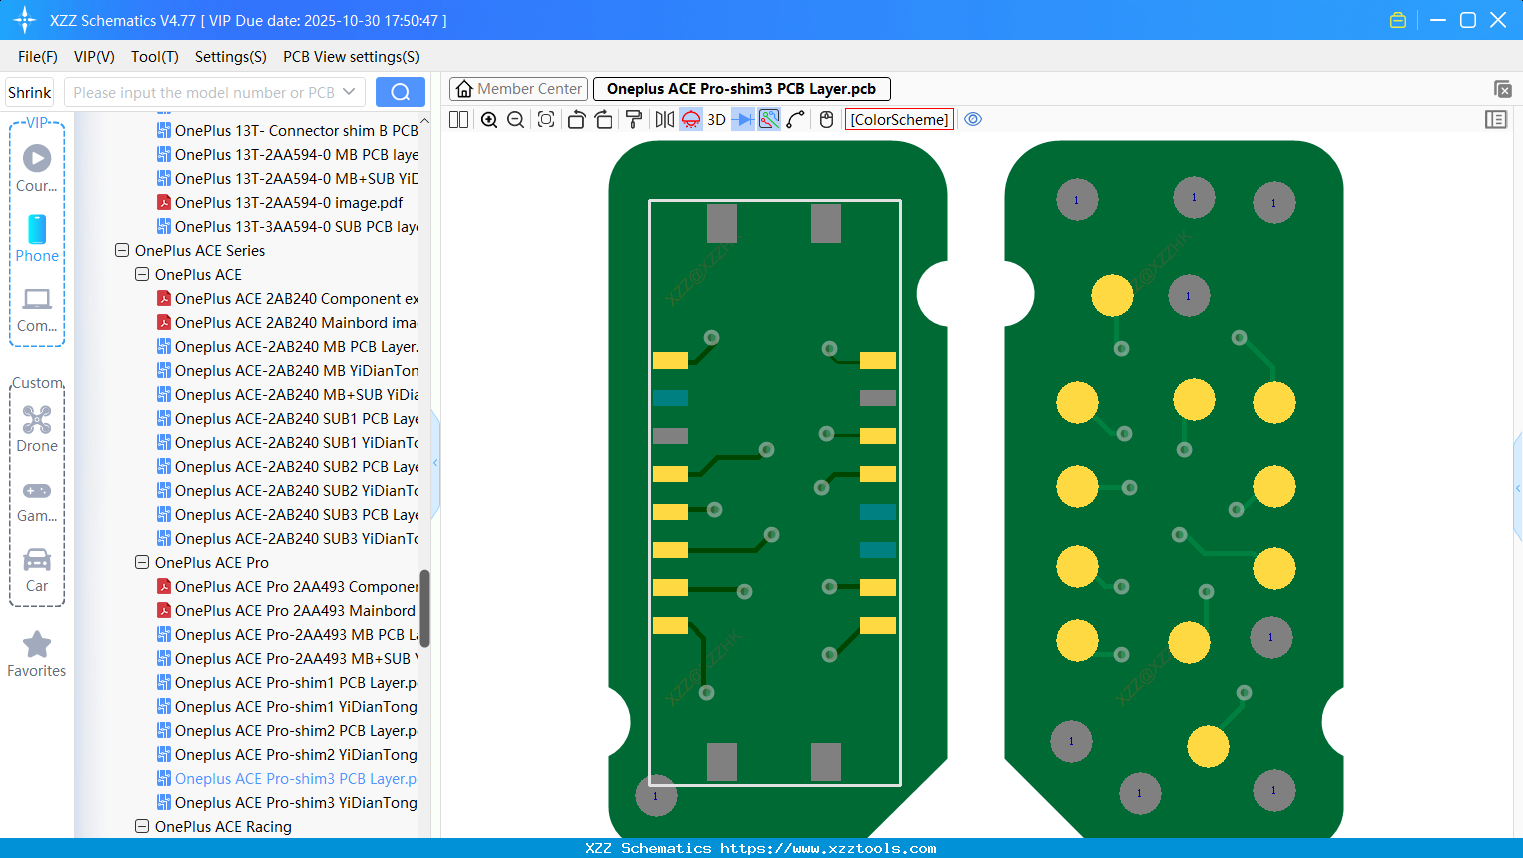Image resolution: width=1523 pixels, height=858 pixels.
Task: Open Oneplus ACE Pro-shim2 YiDianTong
Action: coord(288,754)
